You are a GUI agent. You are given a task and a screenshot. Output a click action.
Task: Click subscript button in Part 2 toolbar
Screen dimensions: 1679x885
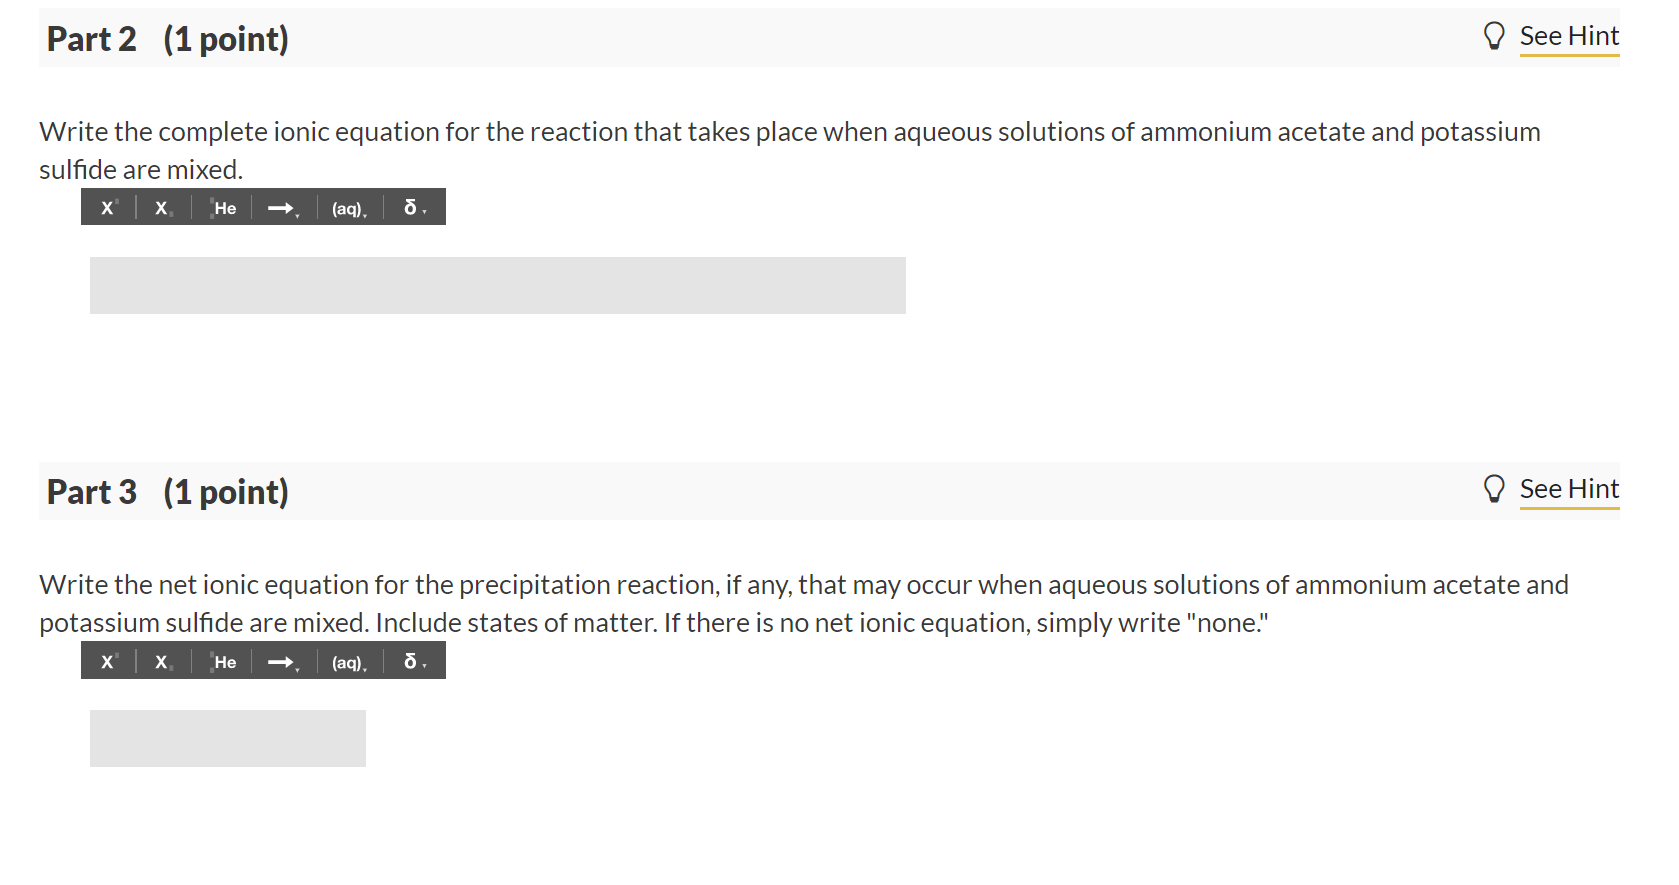pos(163,208)
